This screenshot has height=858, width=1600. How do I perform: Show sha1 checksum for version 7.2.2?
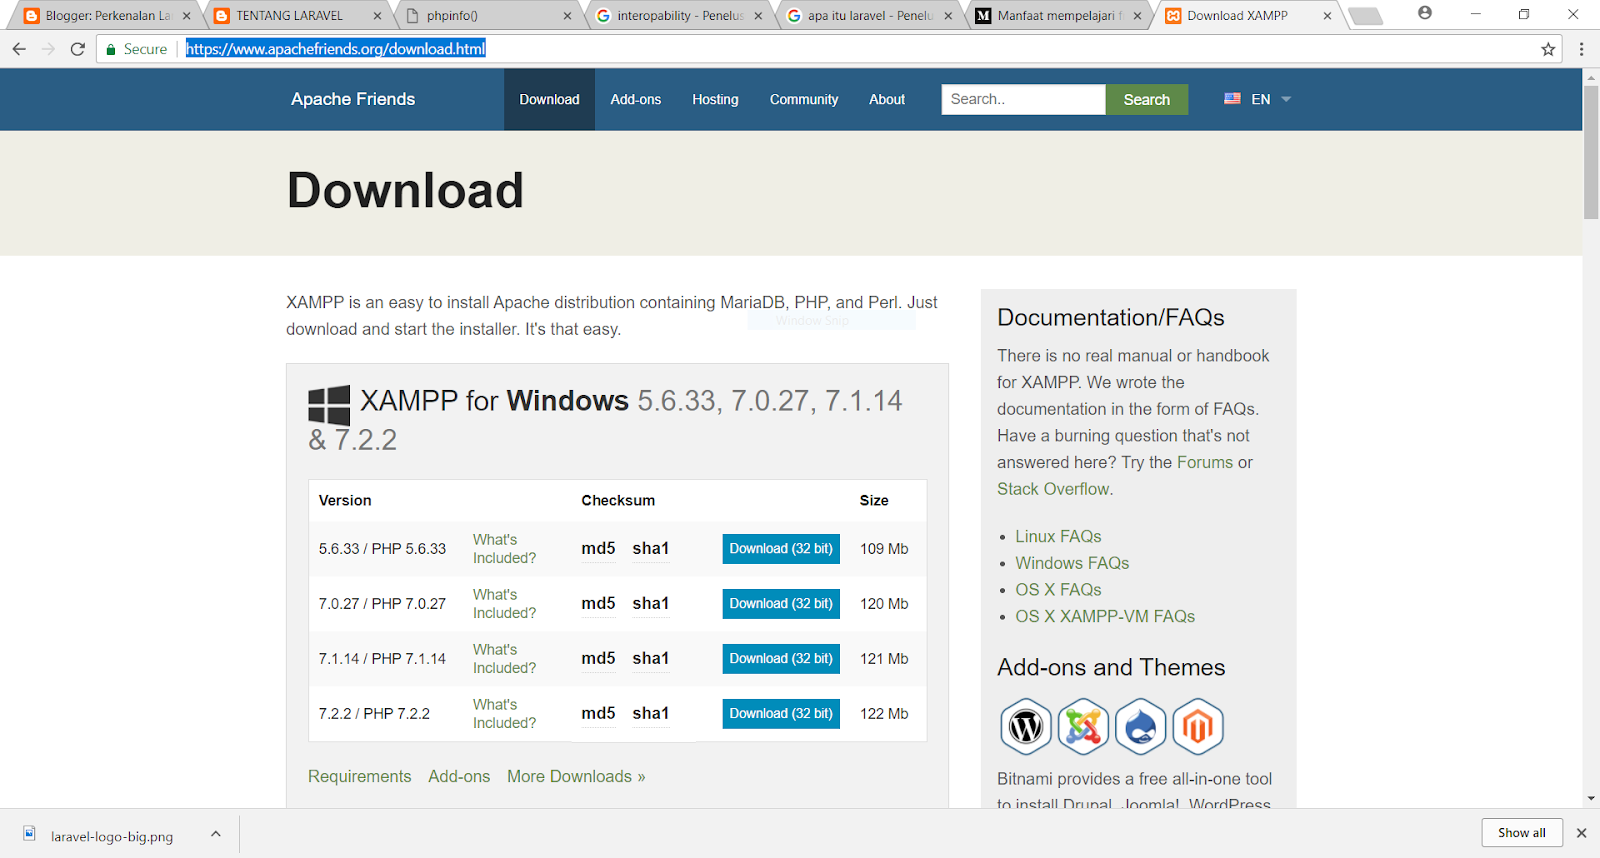[x=650, y=714]
